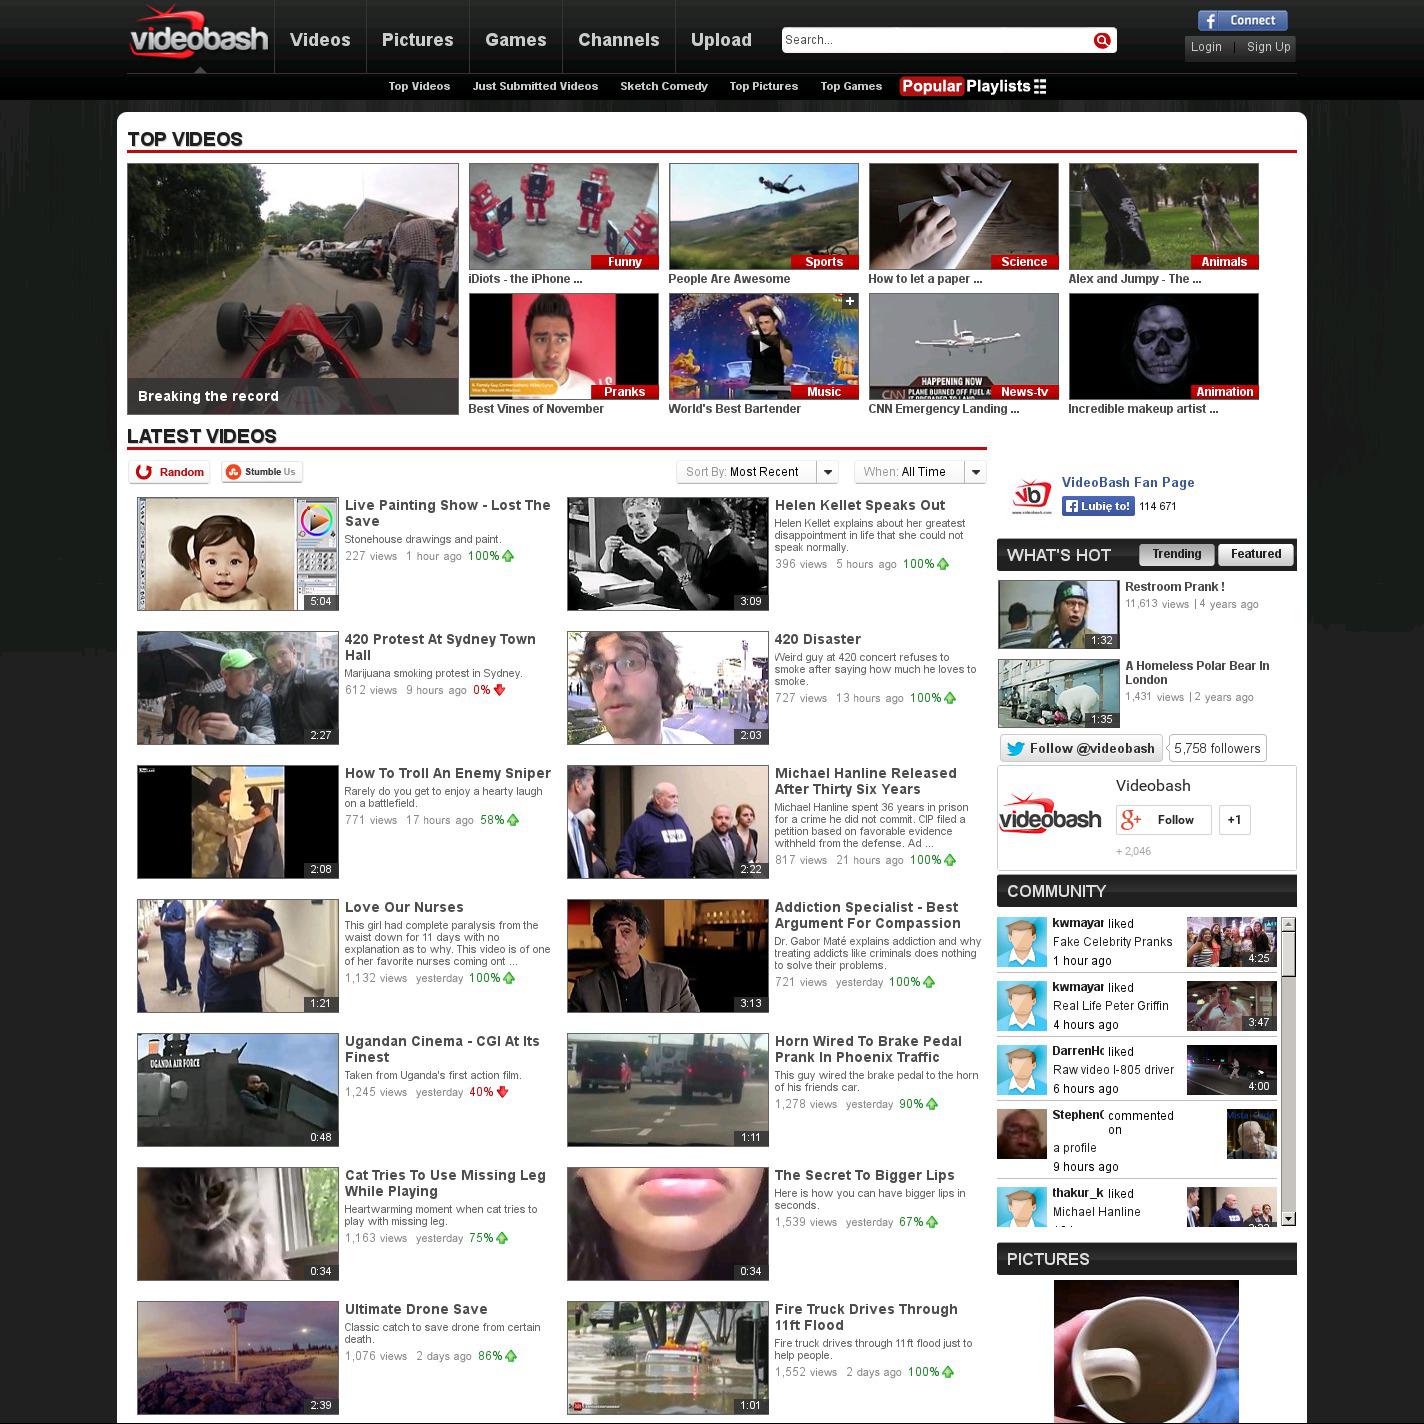This screenshot has height=1424, width=1424.
Task: Click the Sign Up link
Action: tap(1268, 47)
